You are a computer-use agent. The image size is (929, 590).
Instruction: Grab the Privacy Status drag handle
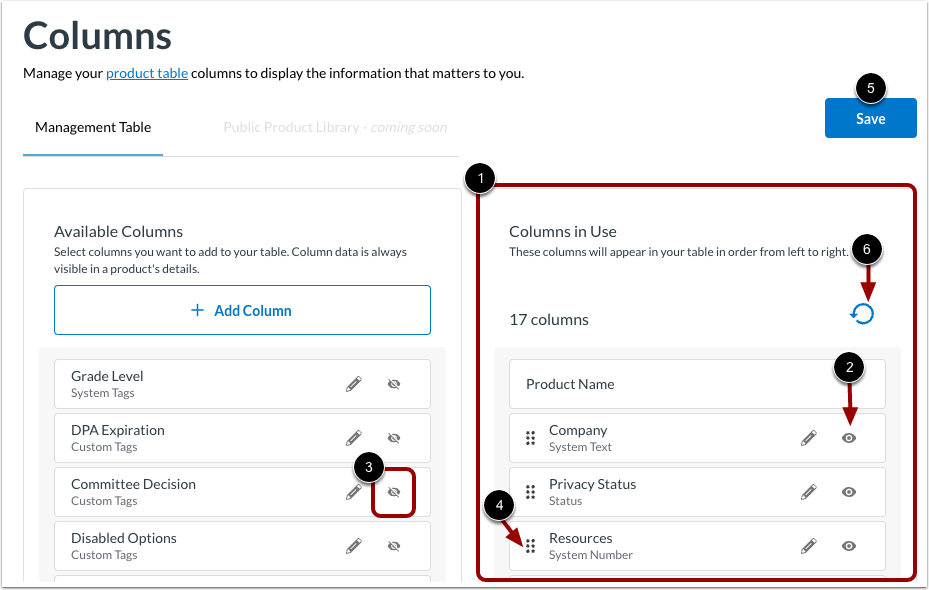pyautogui.click(x=530, y=492)
